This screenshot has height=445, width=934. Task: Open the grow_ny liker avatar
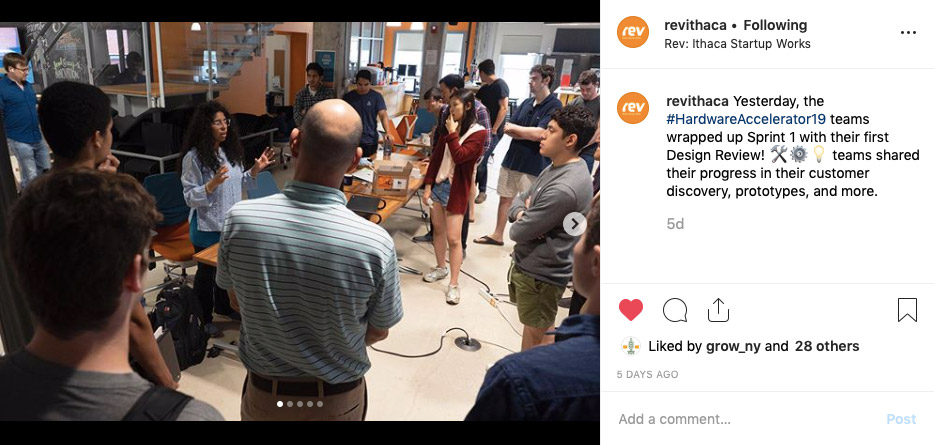(x=631, y=346)
